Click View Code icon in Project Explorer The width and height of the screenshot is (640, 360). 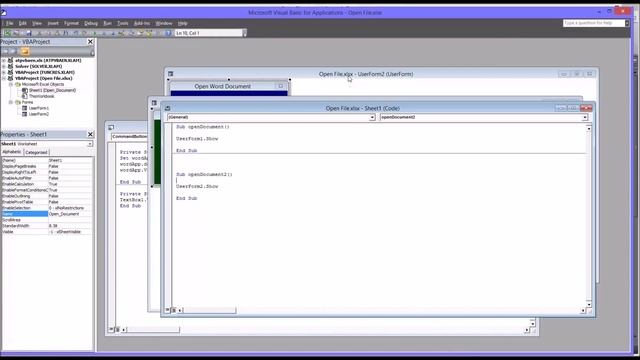5,51
